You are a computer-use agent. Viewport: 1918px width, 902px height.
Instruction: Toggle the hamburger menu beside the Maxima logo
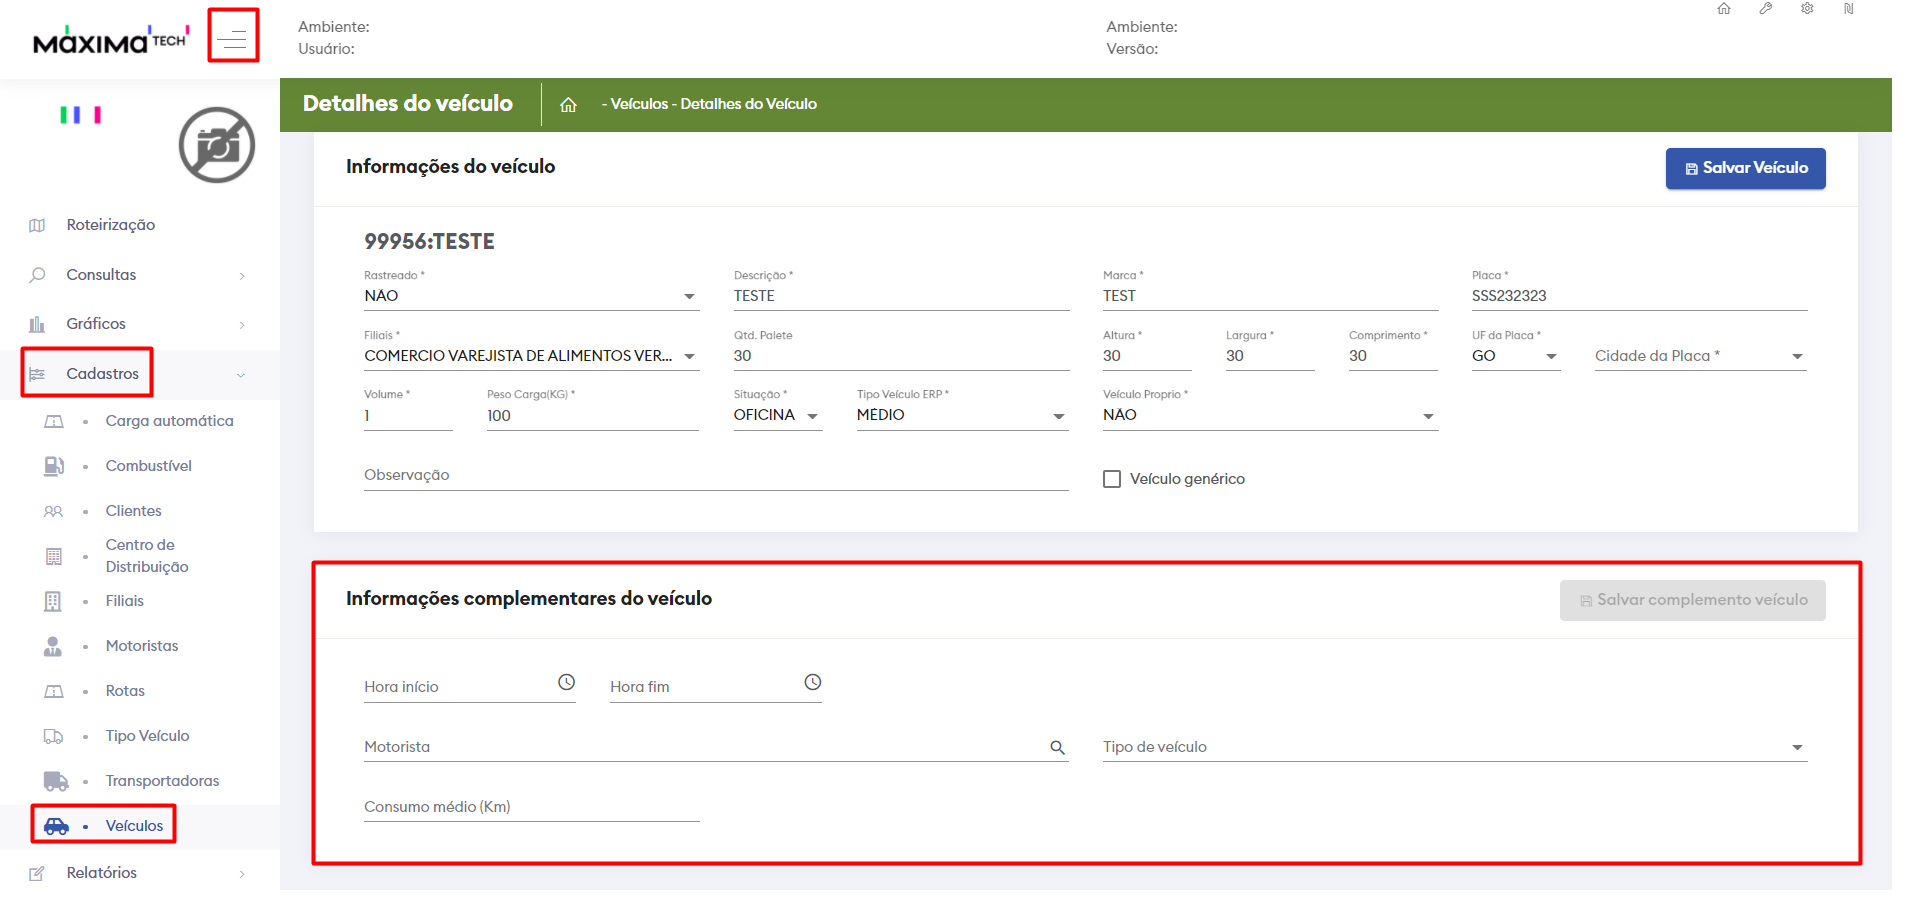233,38
